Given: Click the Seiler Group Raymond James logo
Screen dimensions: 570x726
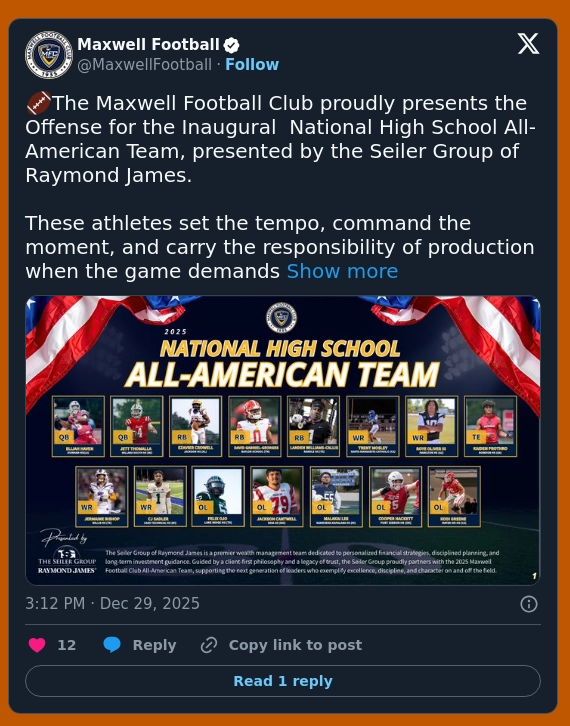Looking at the screenshot, I should pos(67,561).
